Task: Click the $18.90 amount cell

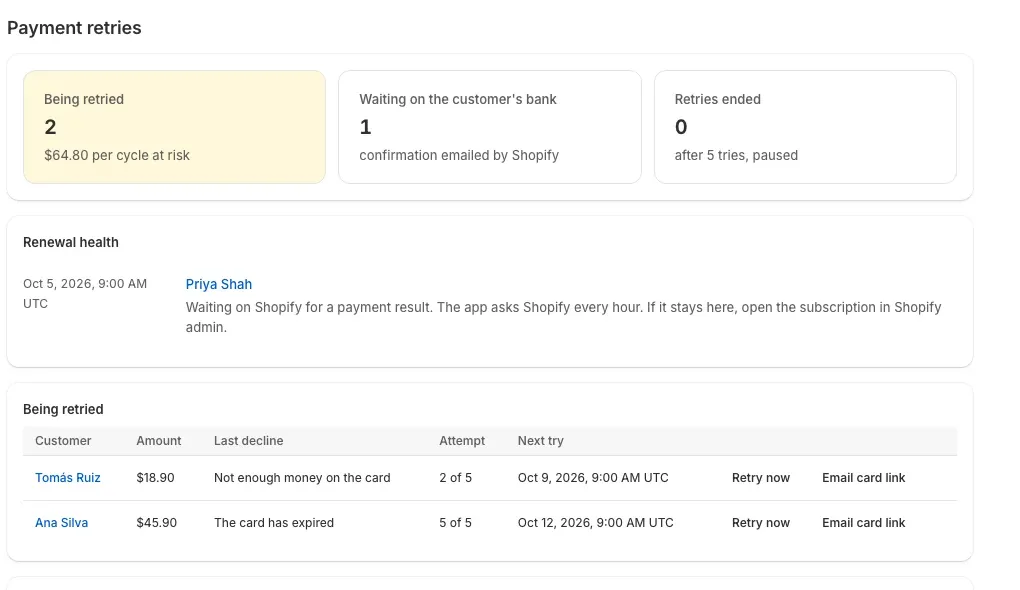Action: point(155,477)
